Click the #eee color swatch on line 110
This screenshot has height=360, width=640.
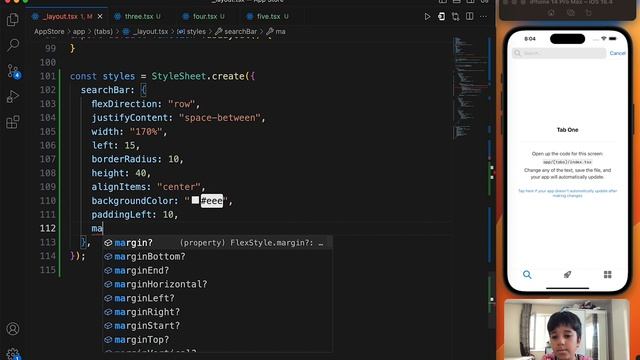coord(196,200)
